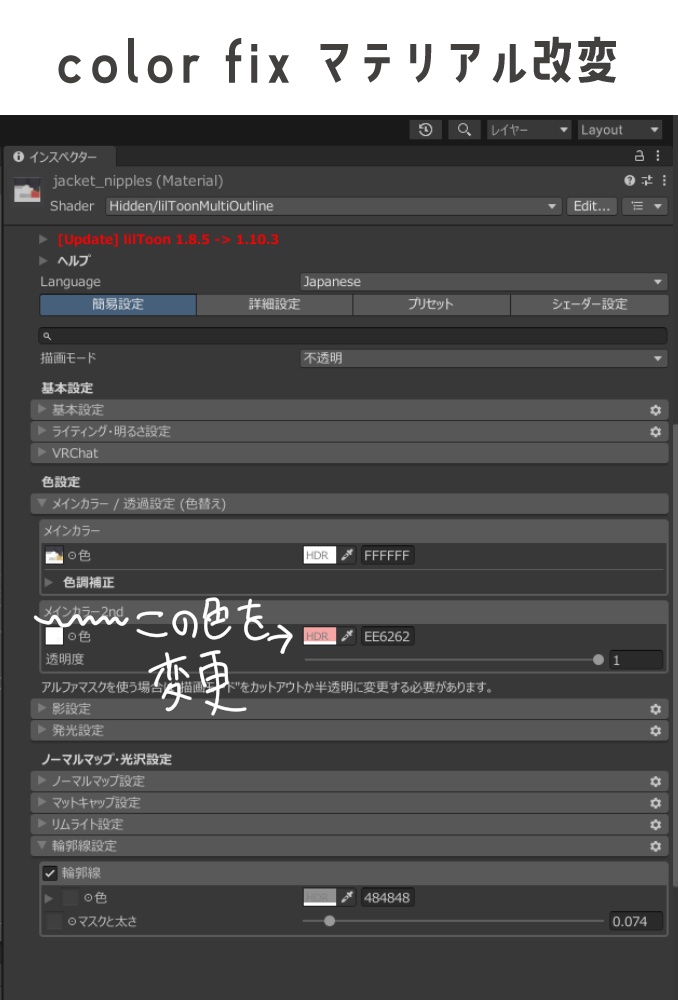The width and height of the screenshot is (678, 1000).
Task: Open the Layout dropdown
Action: (620, 130)
